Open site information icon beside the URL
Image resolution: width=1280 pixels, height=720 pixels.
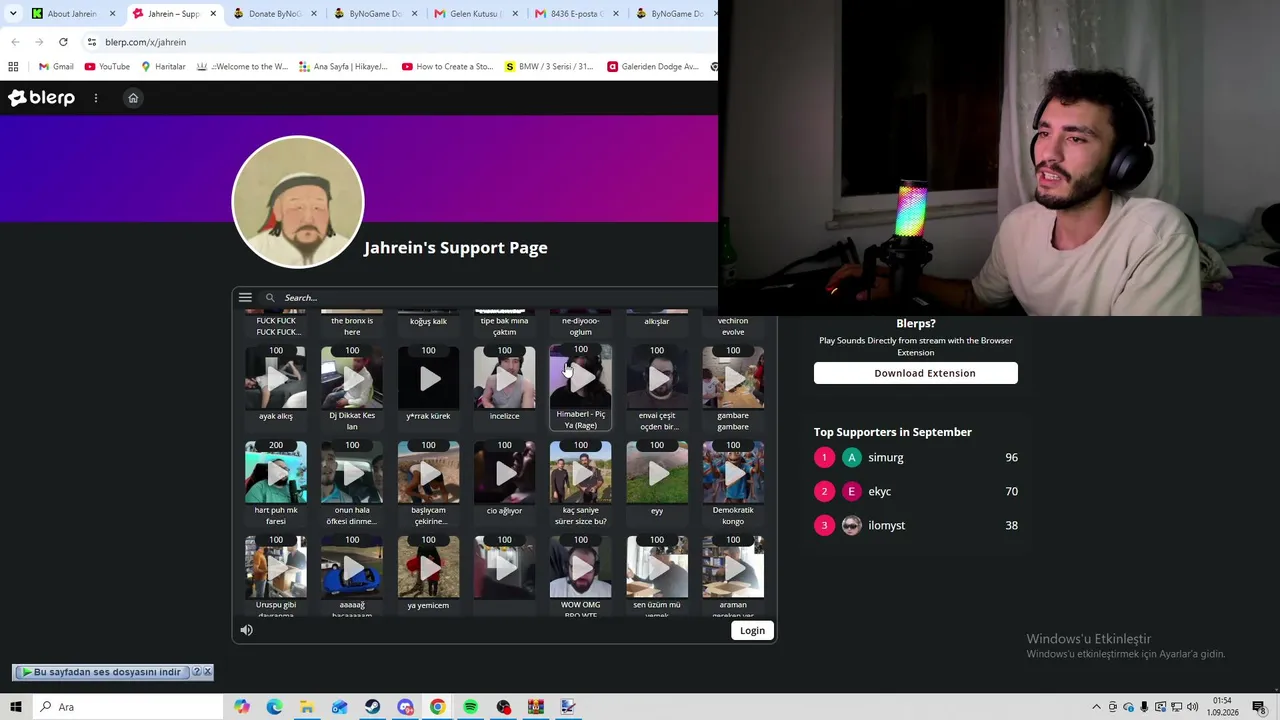[91, 42]
